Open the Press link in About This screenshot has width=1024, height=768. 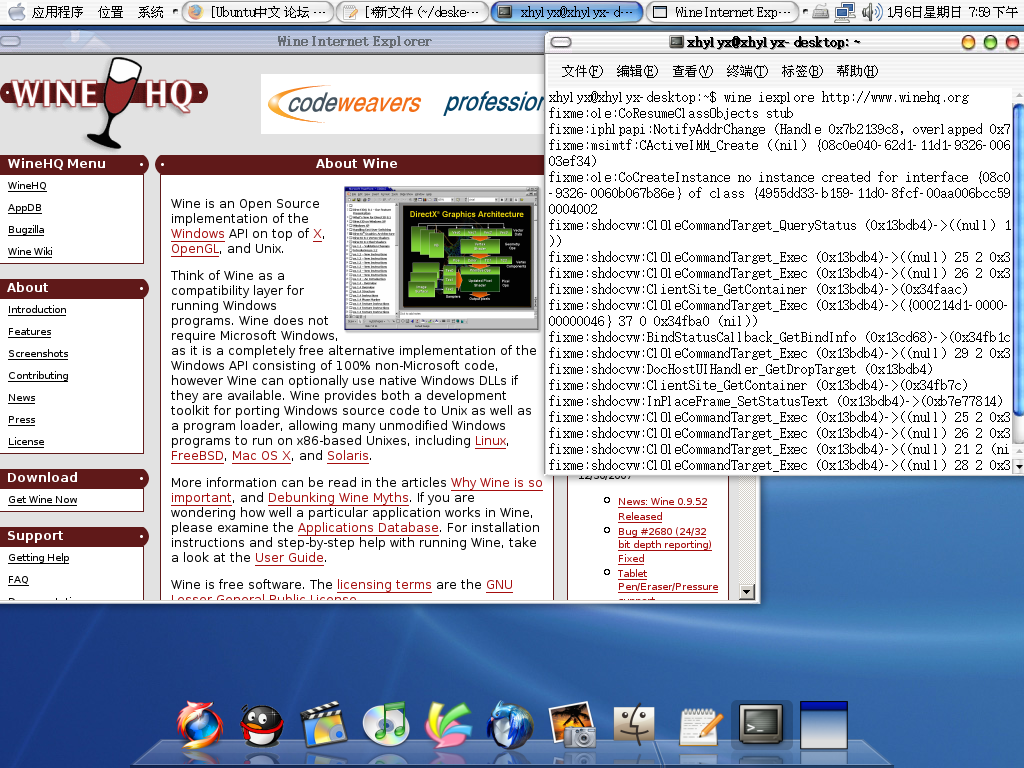point(22,420)
